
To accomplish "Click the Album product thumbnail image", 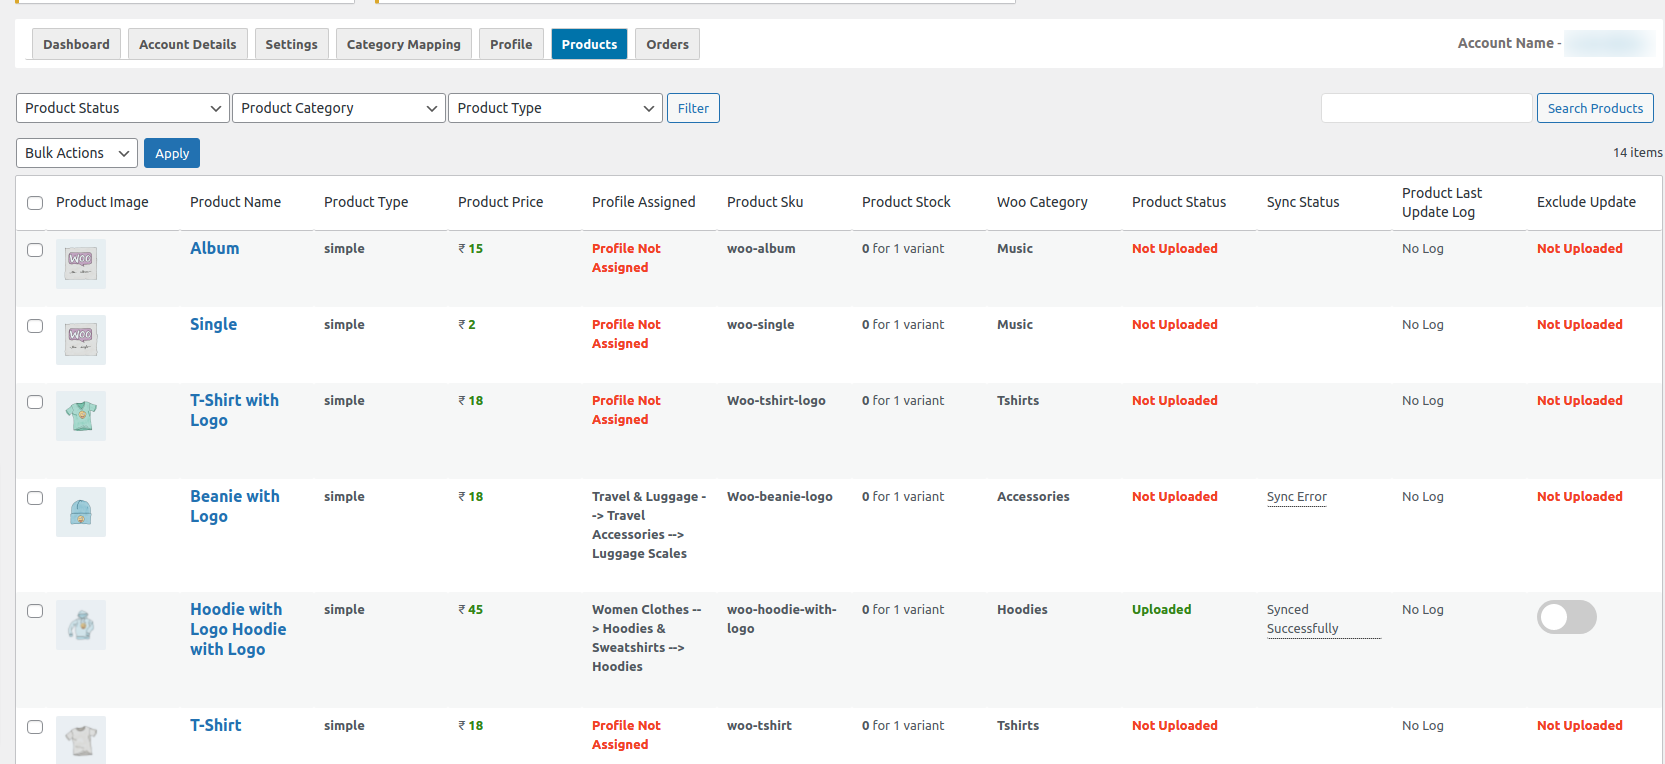I will point(81,264).
